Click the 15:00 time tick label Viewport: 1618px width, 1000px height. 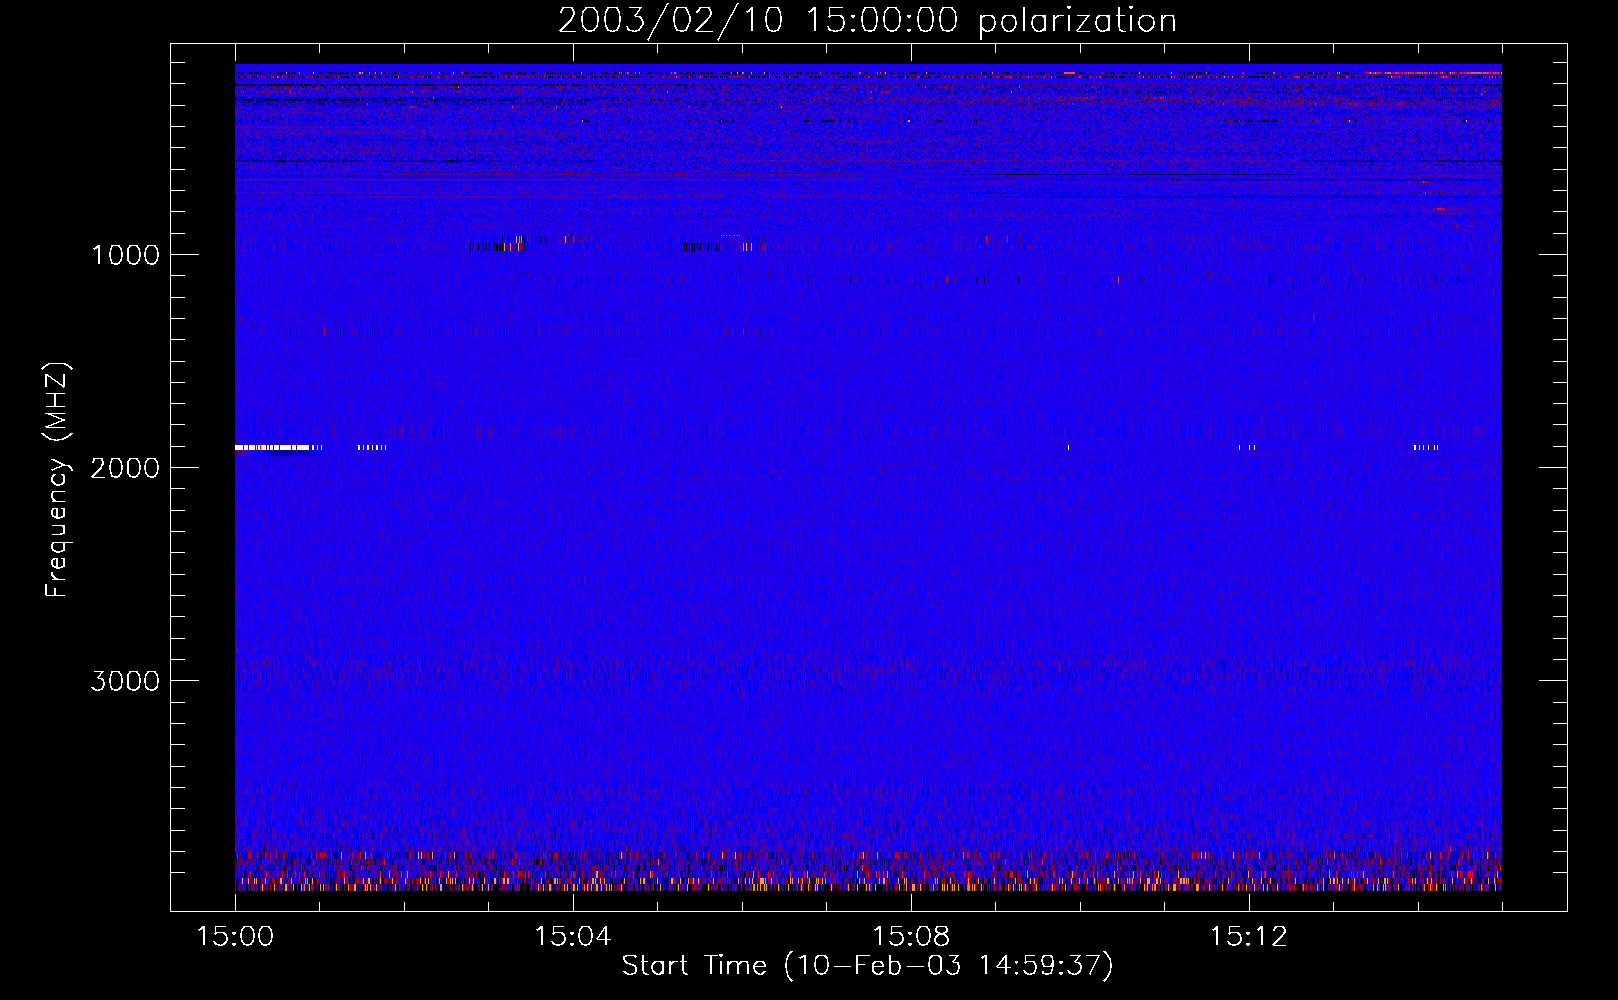[235, 937]
